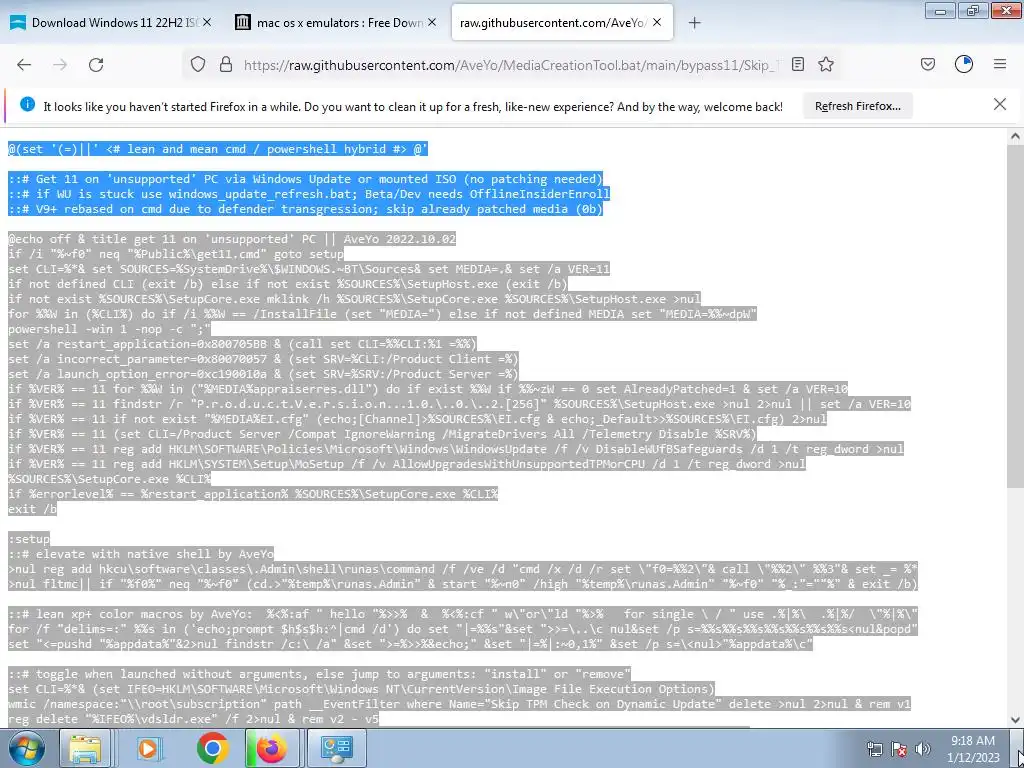Open the Firefox application menu

[x=1000, y=64]
